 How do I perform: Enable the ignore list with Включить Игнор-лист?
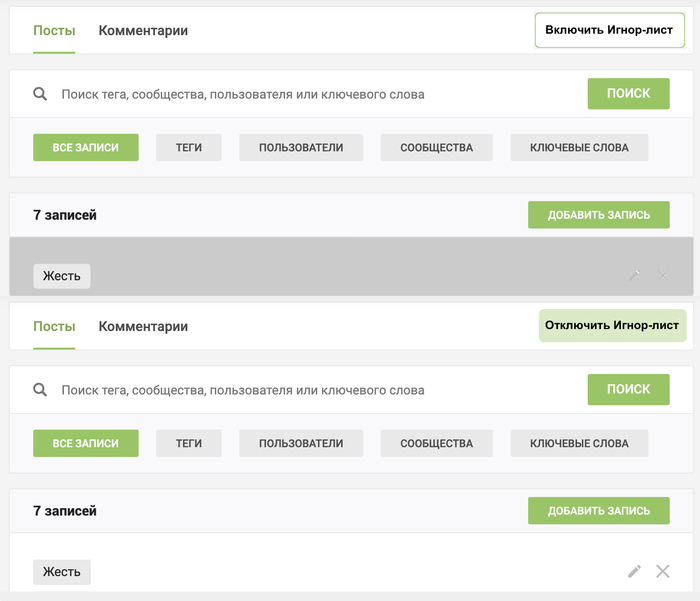click(x=609, y=30)
